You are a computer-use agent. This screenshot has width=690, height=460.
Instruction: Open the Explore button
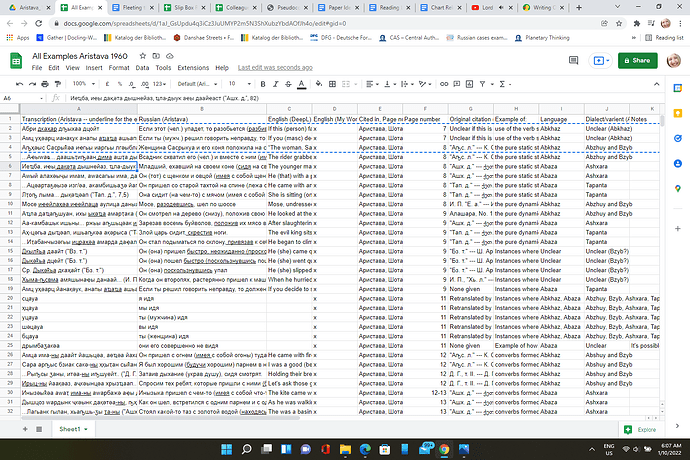640,430
